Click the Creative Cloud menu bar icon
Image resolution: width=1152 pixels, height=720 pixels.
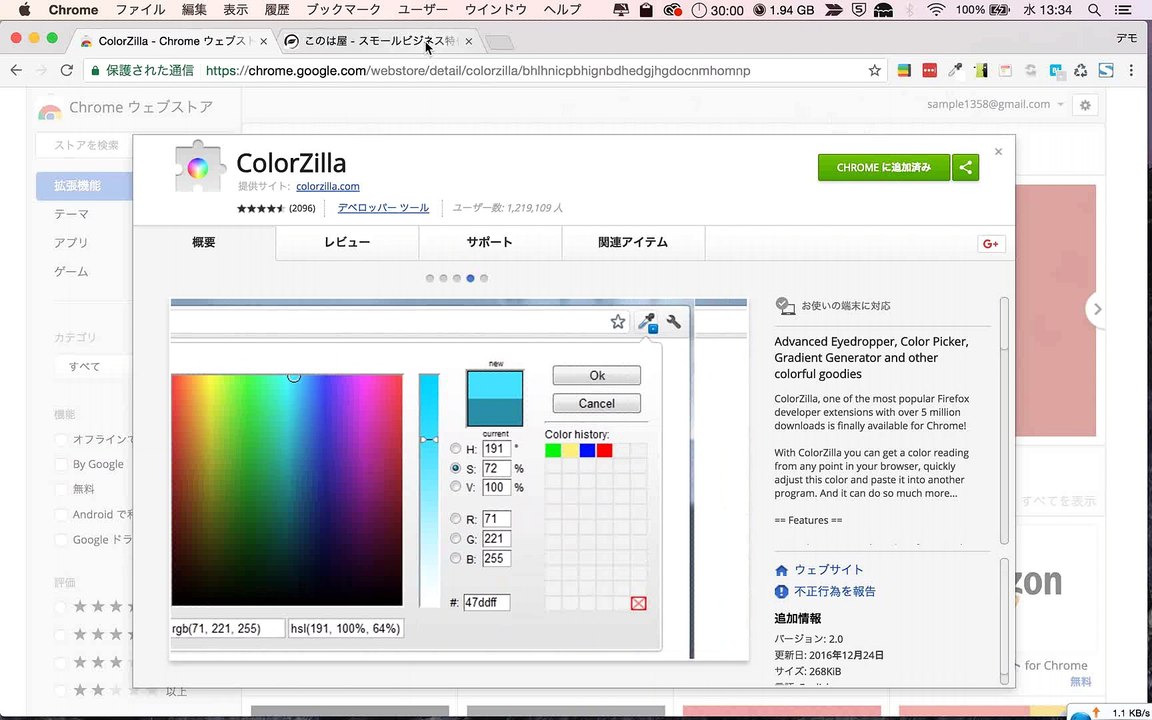click(672, 10)
